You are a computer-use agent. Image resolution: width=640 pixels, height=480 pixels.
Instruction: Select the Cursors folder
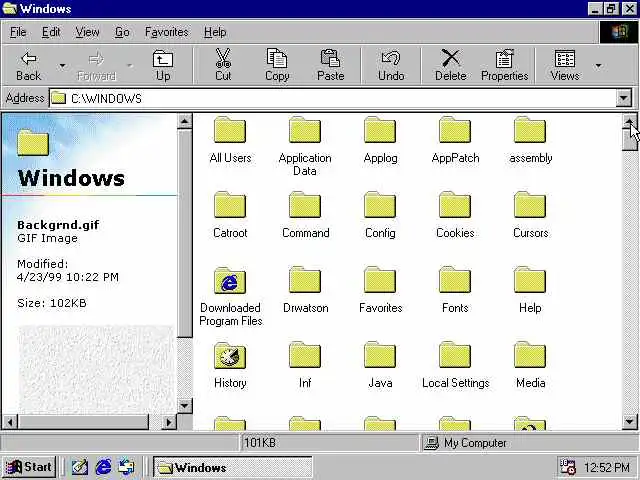point(530,215)
